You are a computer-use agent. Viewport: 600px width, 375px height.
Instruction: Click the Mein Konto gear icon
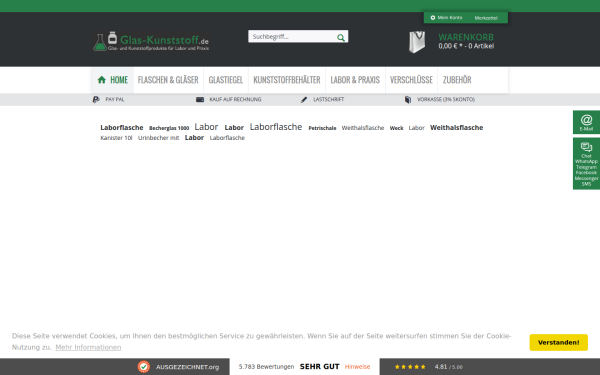tap(433, 18)
